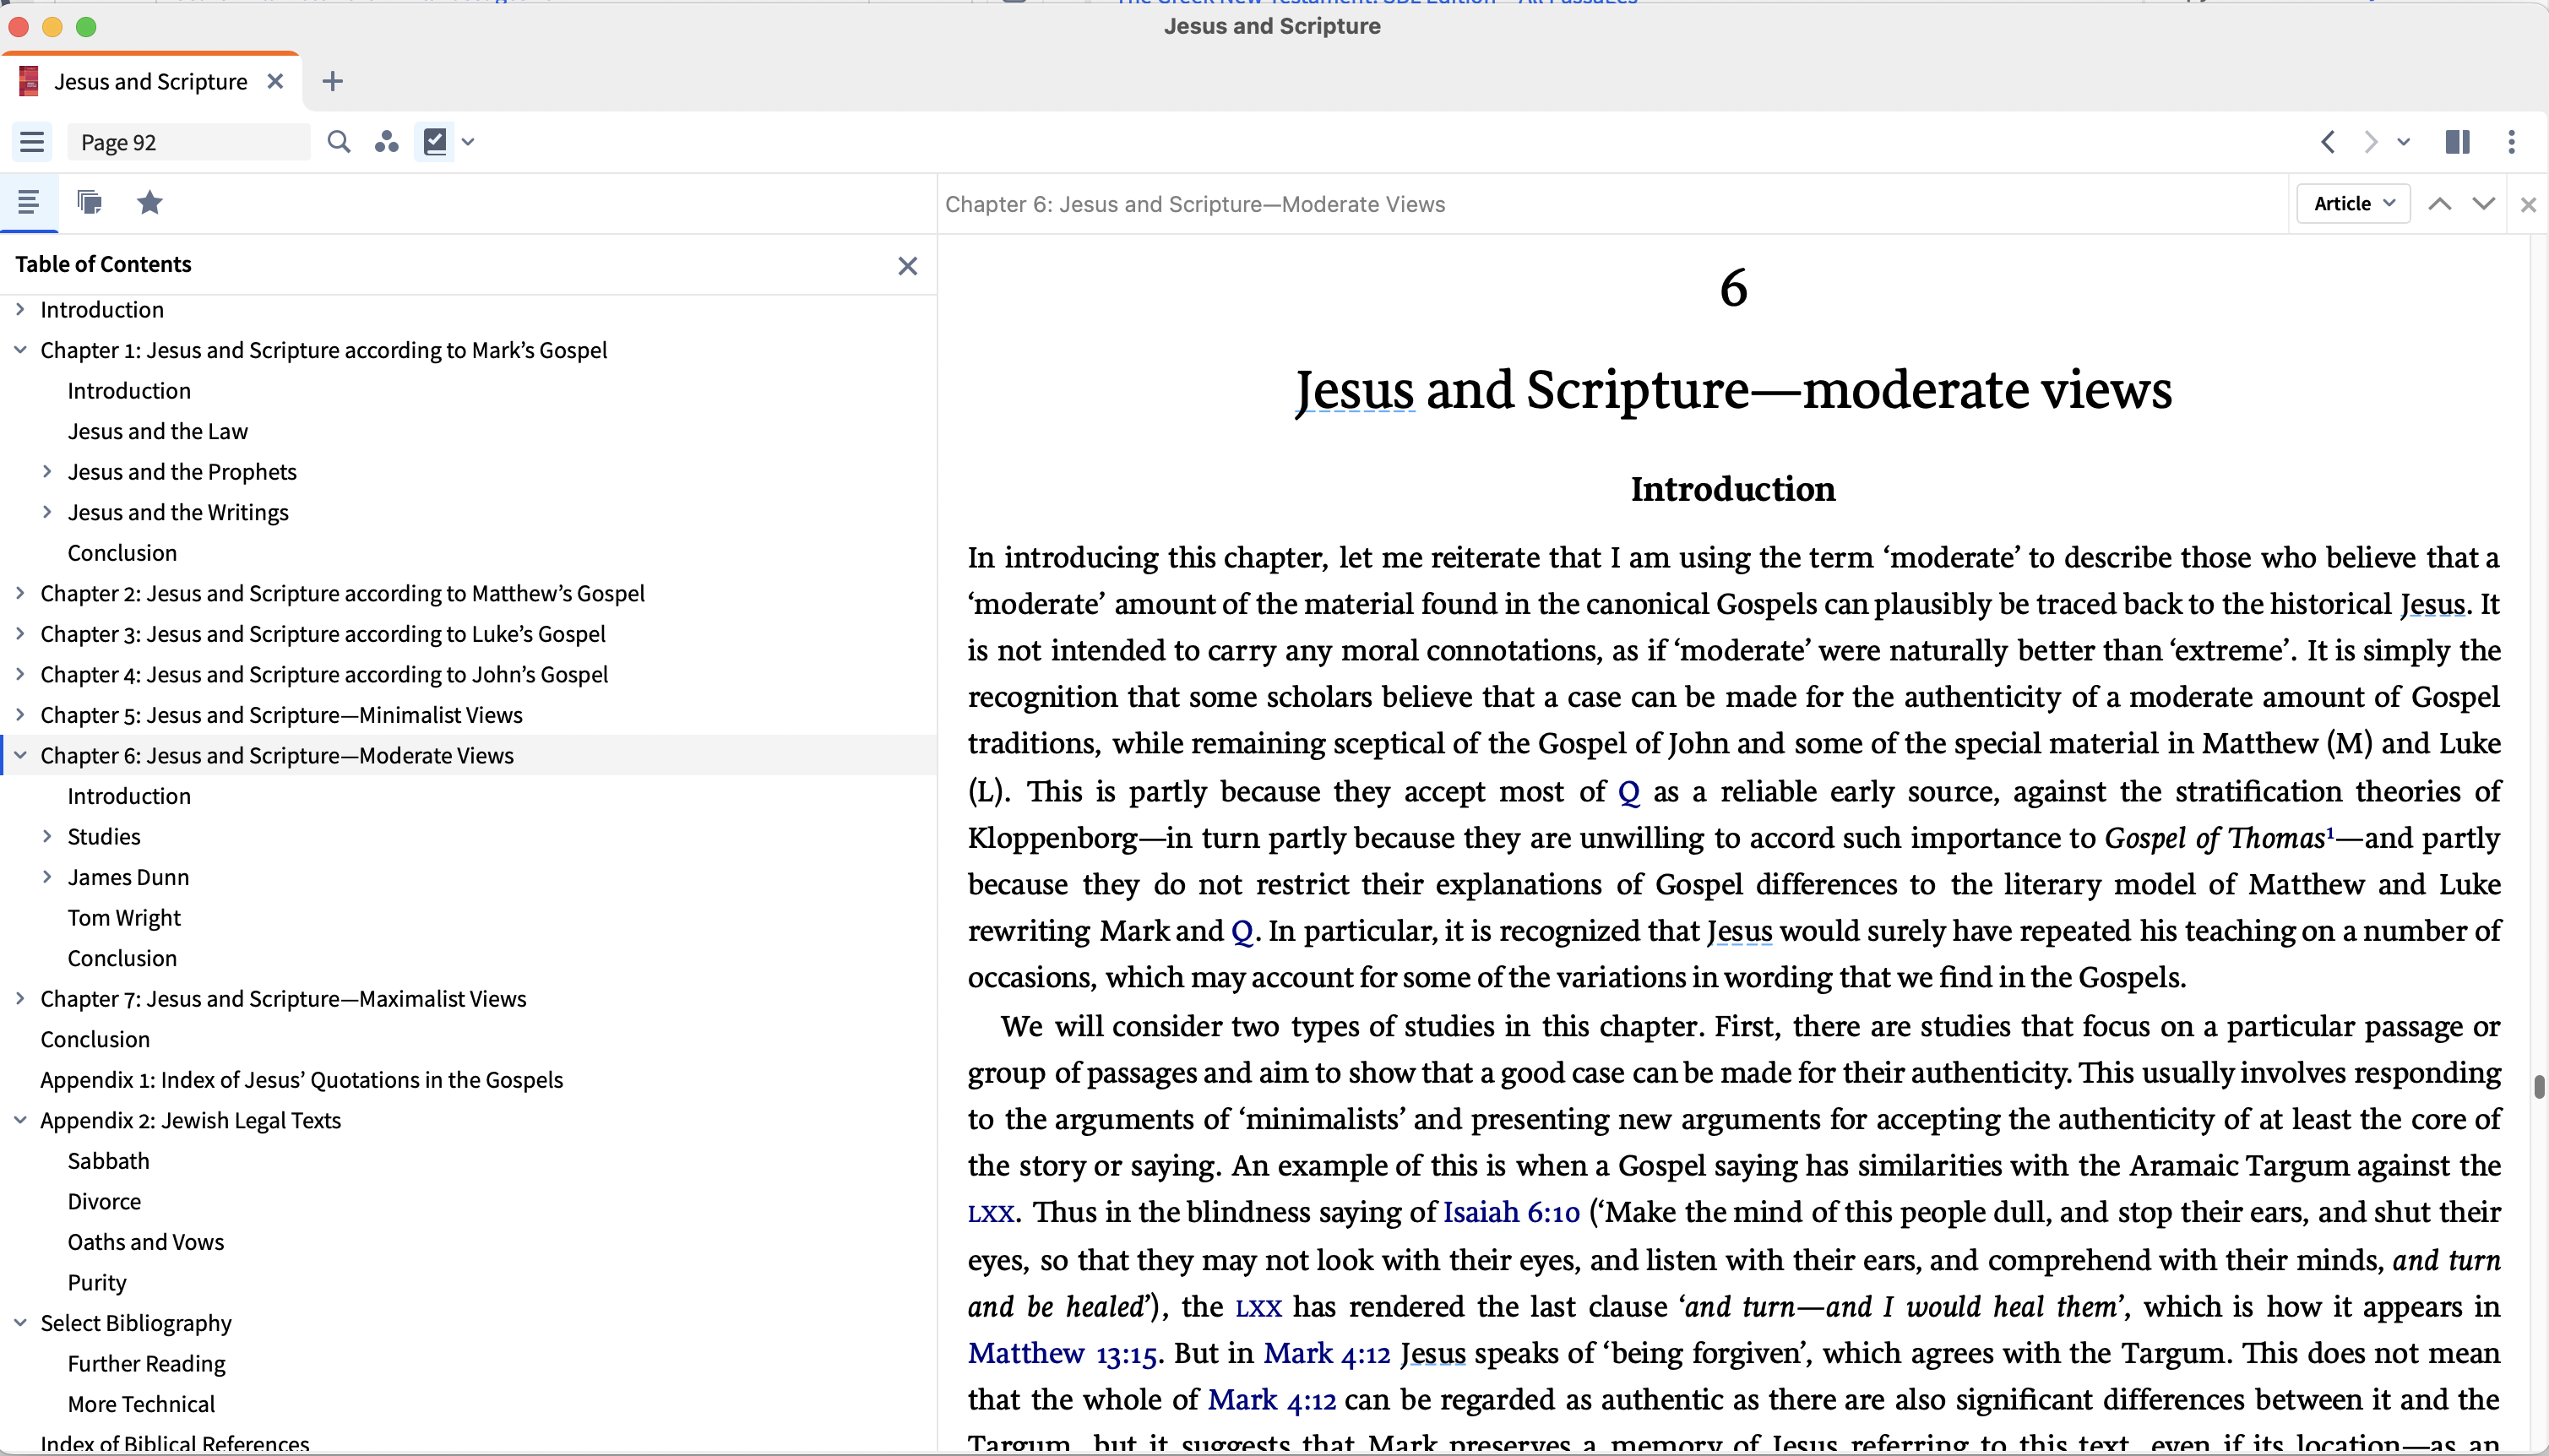
Task: Open the top-level Conclusion entry
Action: click(x=95, y=1039)
